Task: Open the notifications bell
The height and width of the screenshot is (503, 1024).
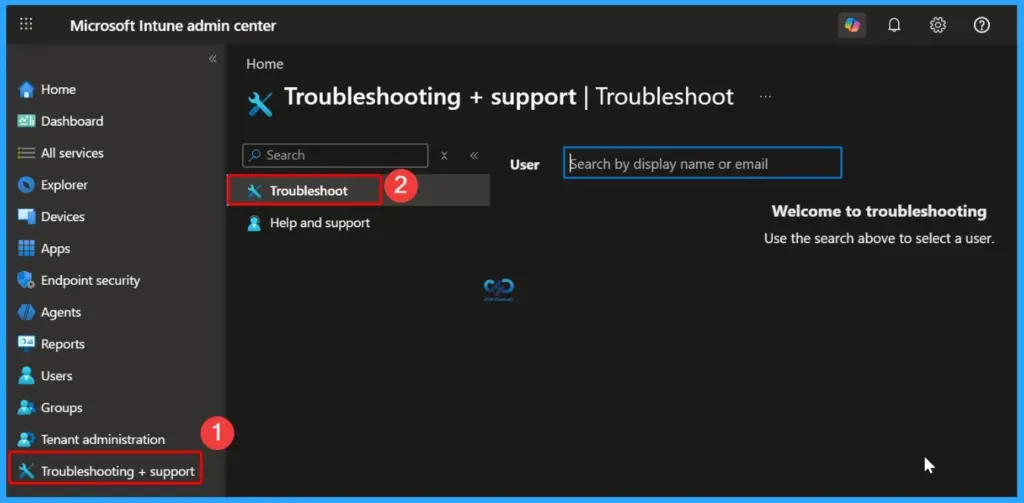Action: 894,25
